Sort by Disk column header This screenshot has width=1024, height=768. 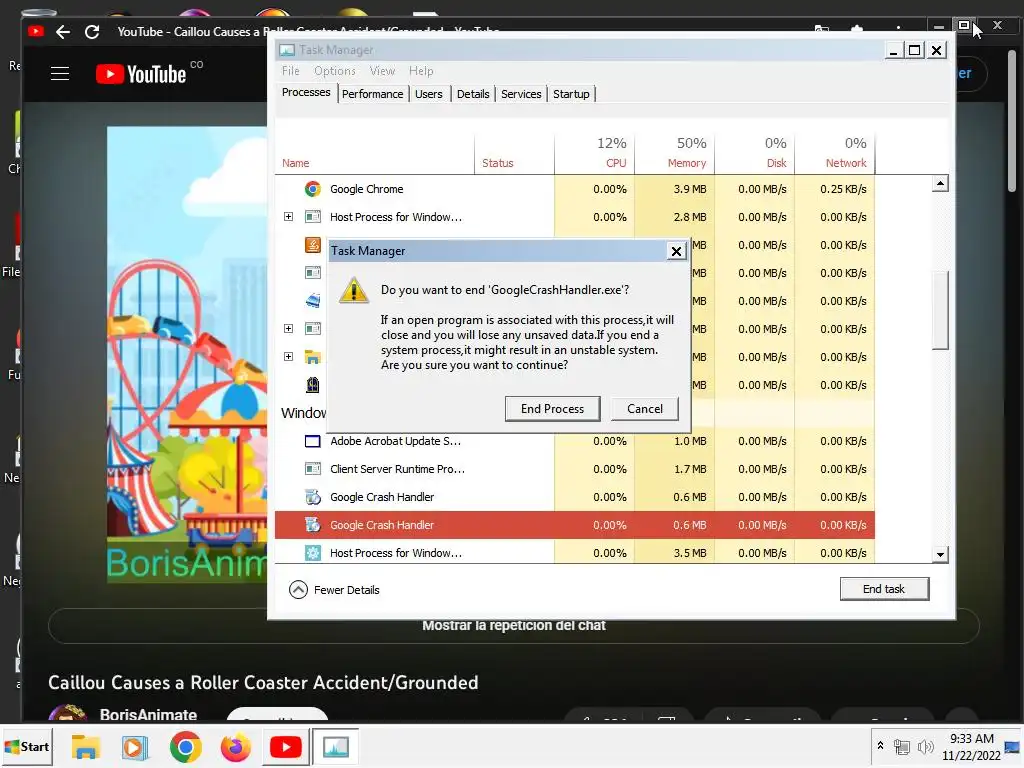[755, 154]
